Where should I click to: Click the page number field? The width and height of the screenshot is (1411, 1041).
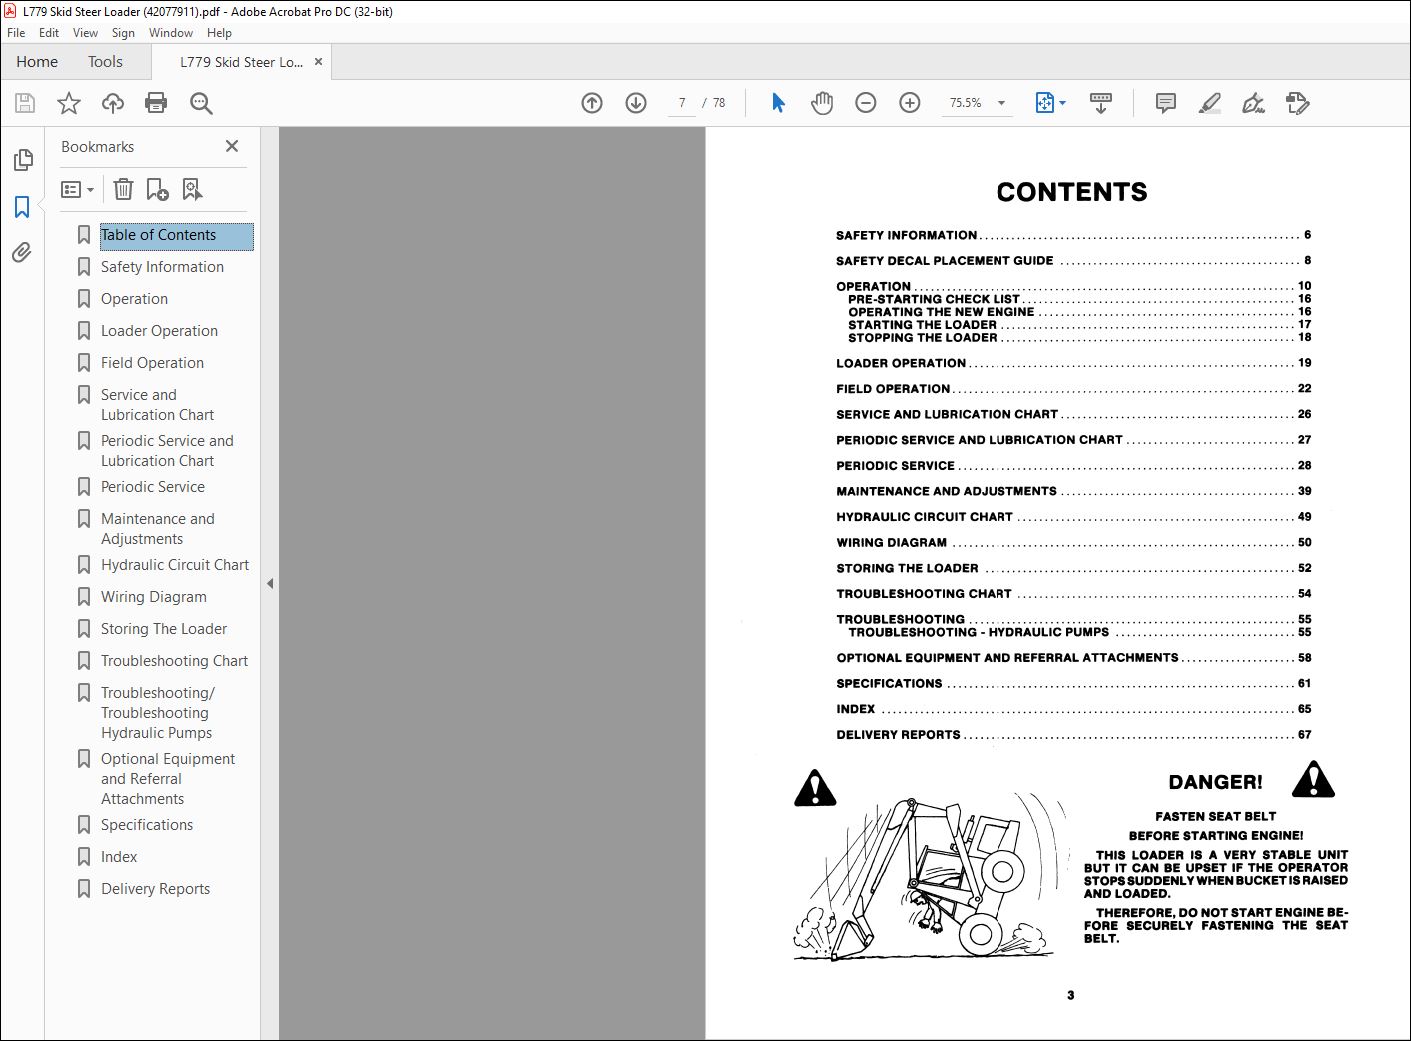(682, 103)
